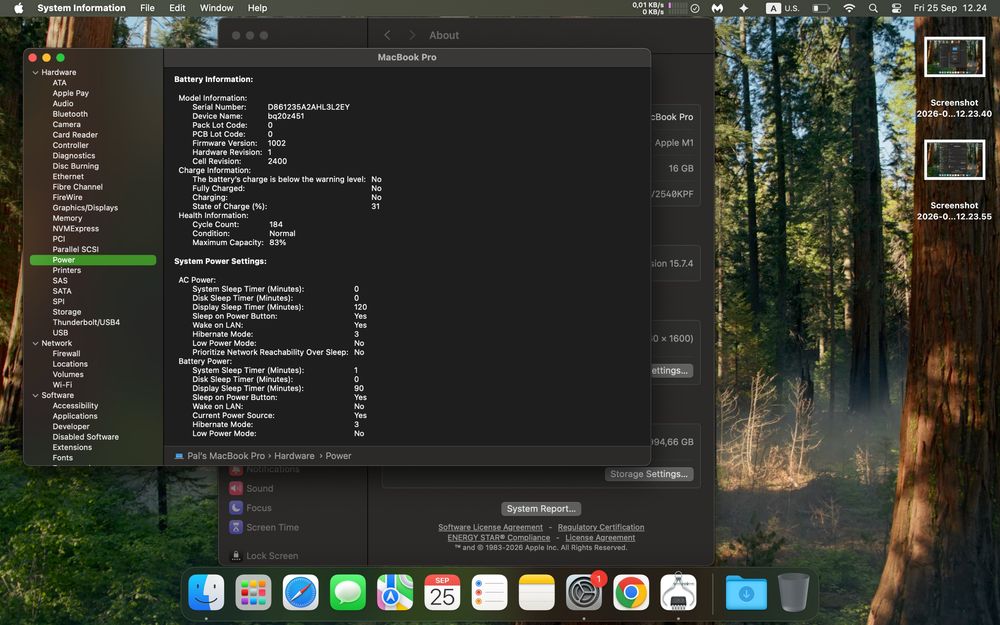Select NVMExpress in sidebar
The width and height of the screenshot is (1000, 625).
[75, 229]
